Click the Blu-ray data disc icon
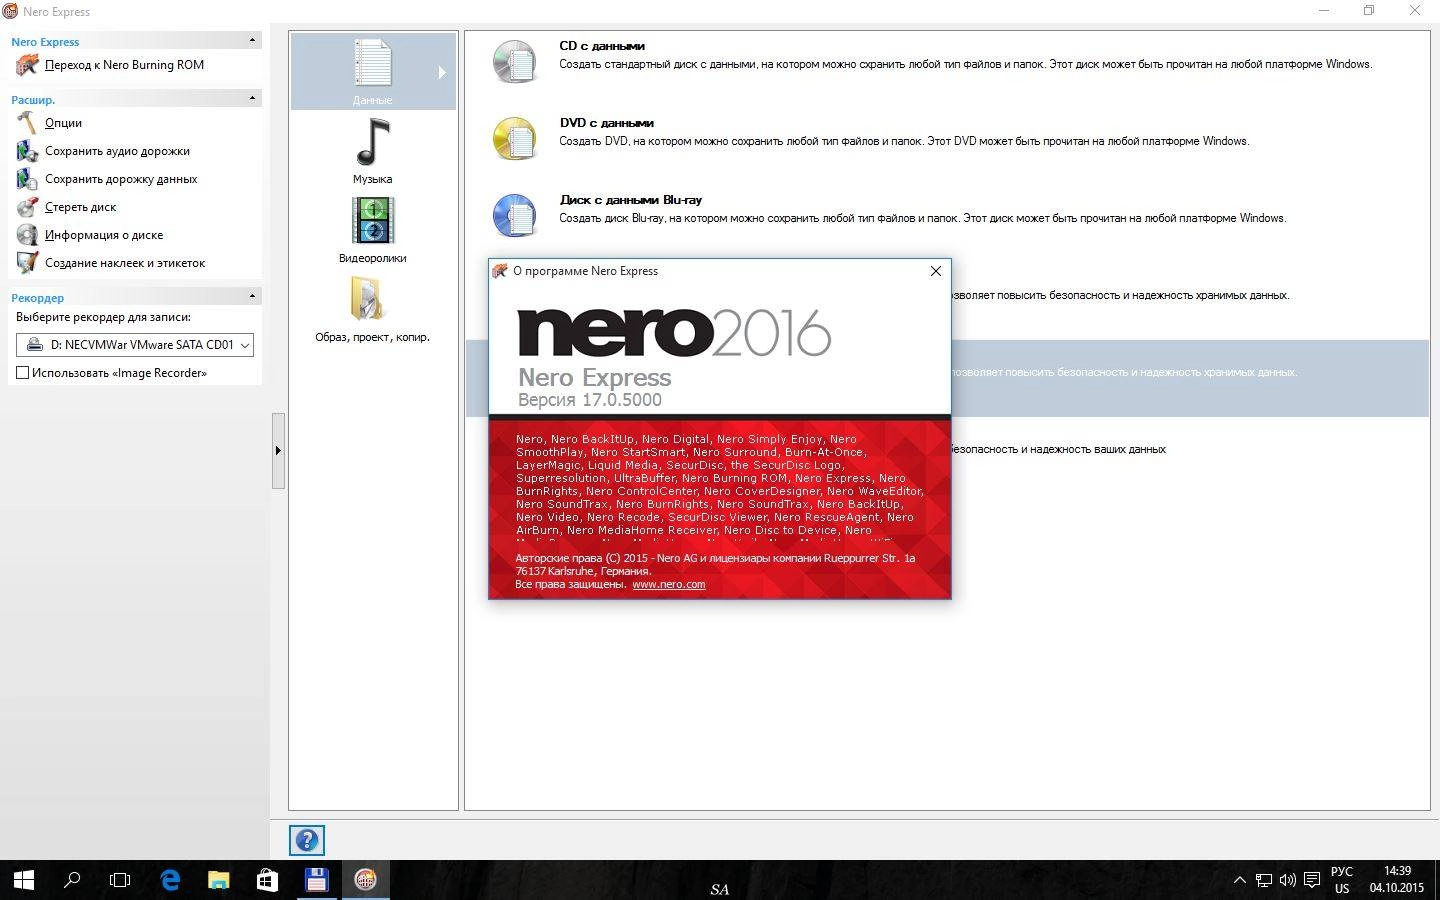Screen dimensions: 1440x900 (x=515, y=215)
